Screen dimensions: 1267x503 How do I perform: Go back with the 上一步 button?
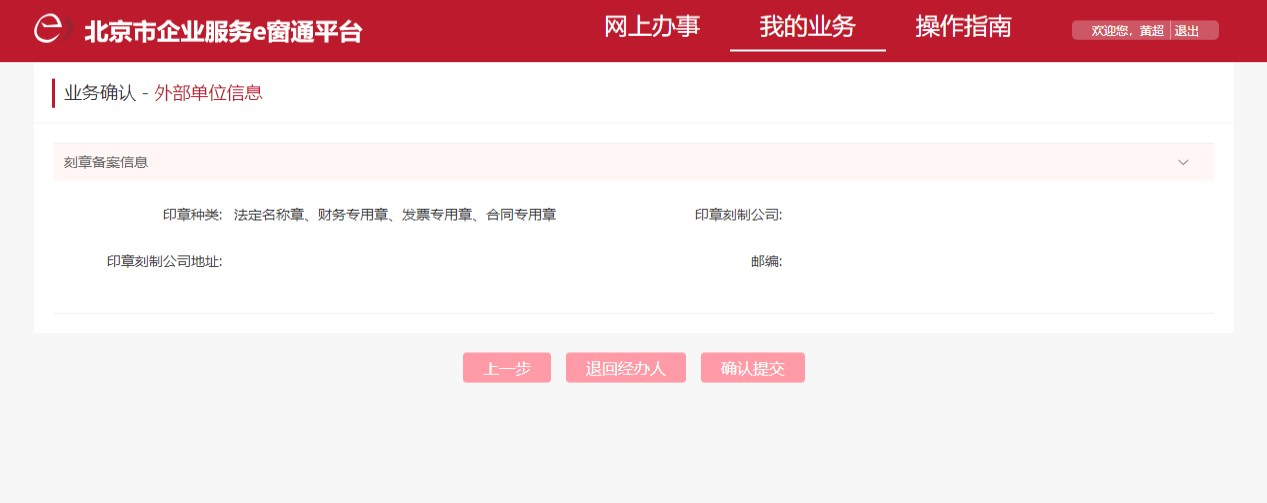[507, 368]
